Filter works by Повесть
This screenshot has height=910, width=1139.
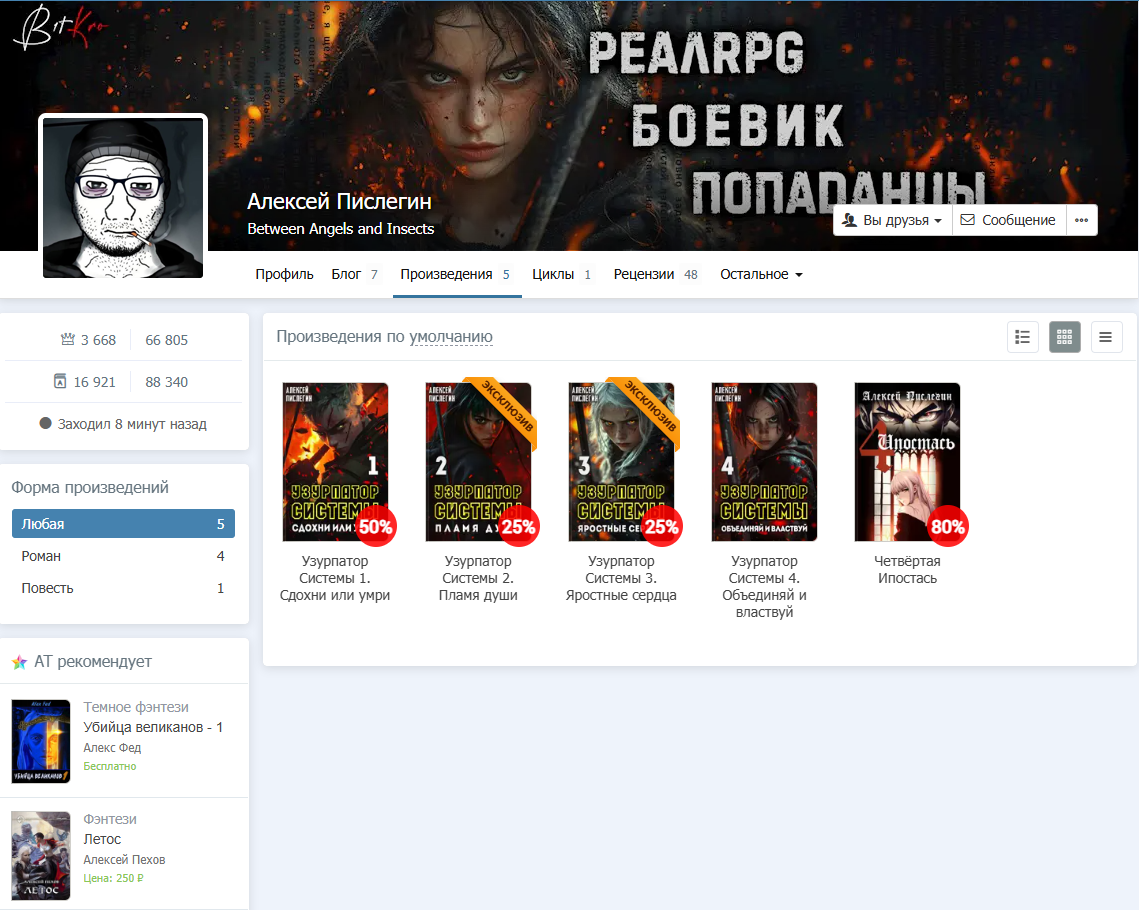123,588
